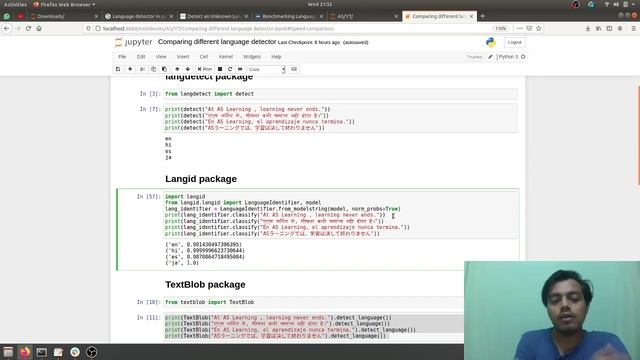Screen dimensions: 640x360
Task: Click the Logout button
Action: 514,42
